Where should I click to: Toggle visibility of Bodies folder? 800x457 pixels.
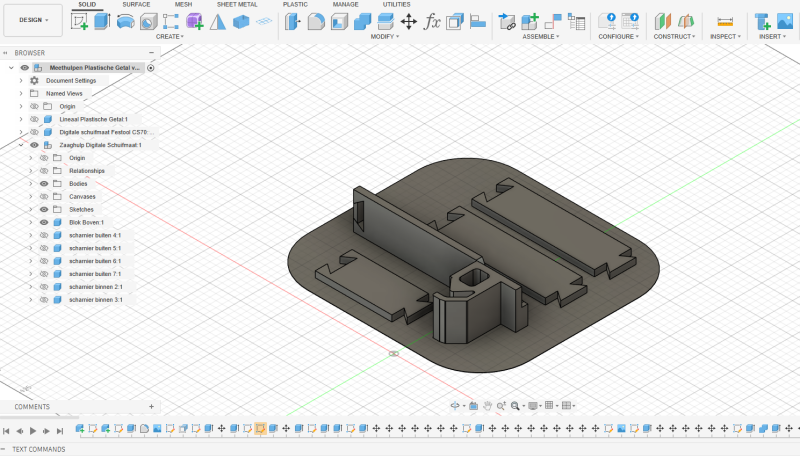point(44,184)
